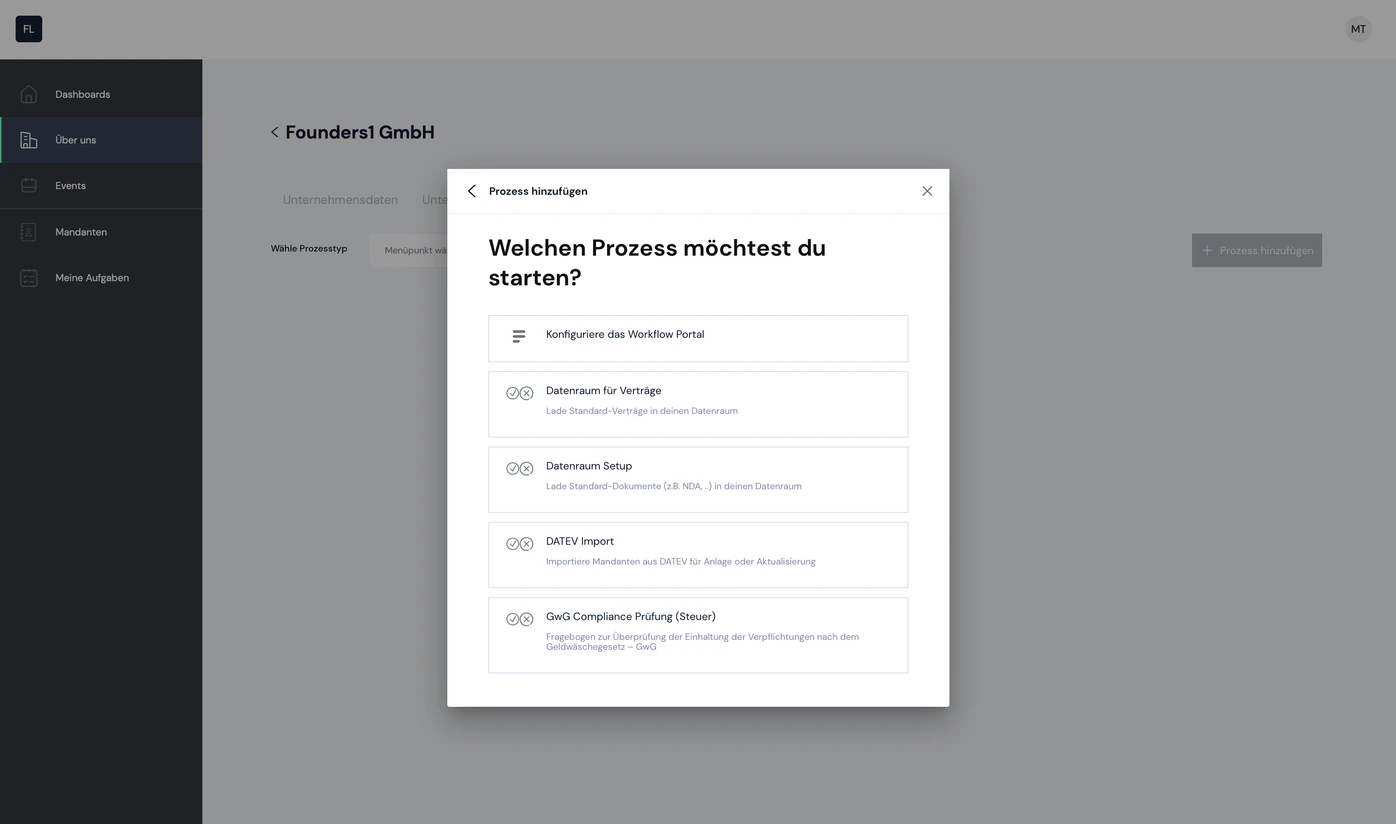Choose Konfiguriere das Workflow Portal
1396x824 pixels.
[698, 338]
